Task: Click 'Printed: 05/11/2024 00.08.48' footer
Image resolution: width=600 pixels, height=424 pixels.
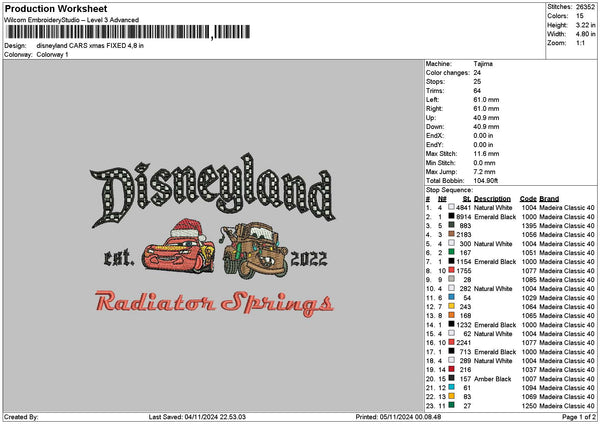Action: point(398,417)
